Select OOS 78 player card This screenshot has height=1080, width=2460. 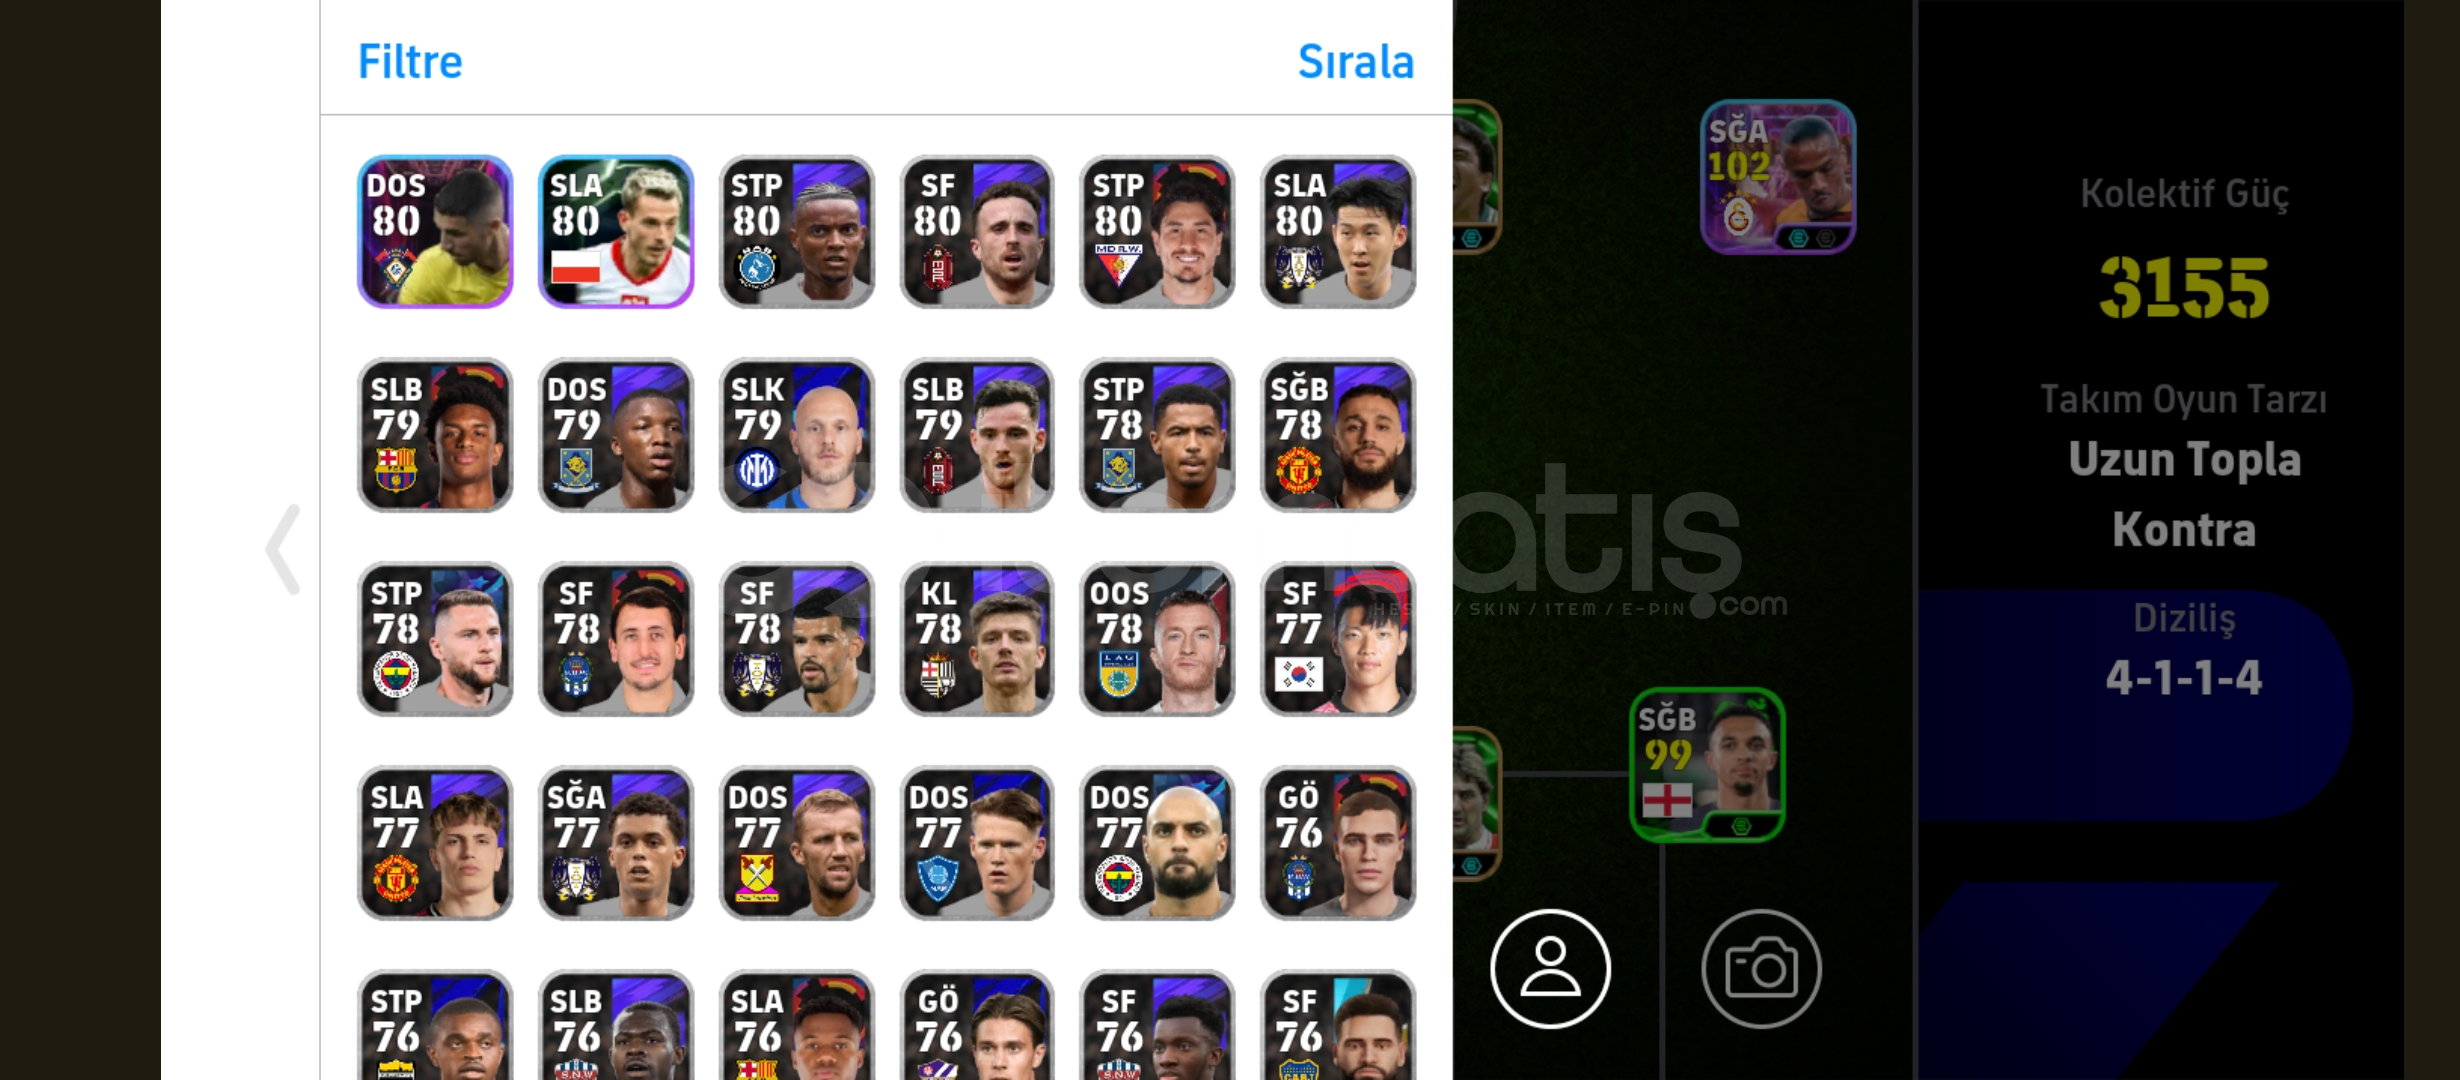point(1157,639)
